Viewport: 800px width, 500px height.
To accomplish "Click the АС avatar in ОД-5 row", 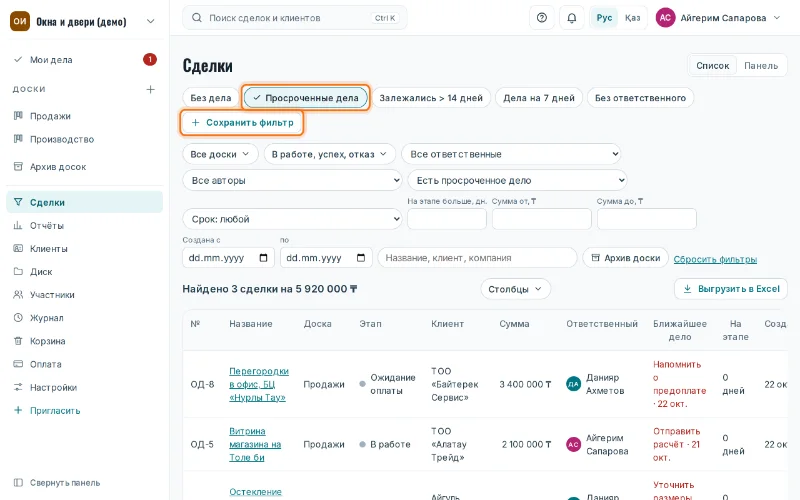I will coord(573,444).
